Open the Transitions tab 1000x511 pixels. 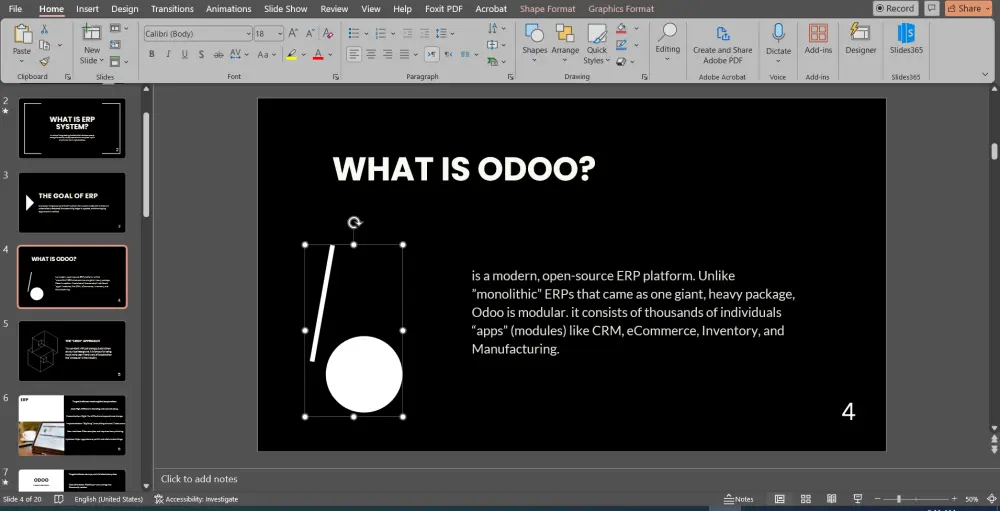[172, 9]
